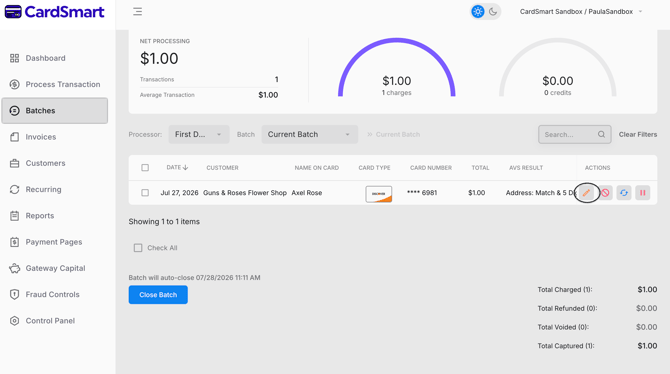This screenshot has height=374, width=670.
Task: Click the CUSTOMER column header
Action: point(223,168)
